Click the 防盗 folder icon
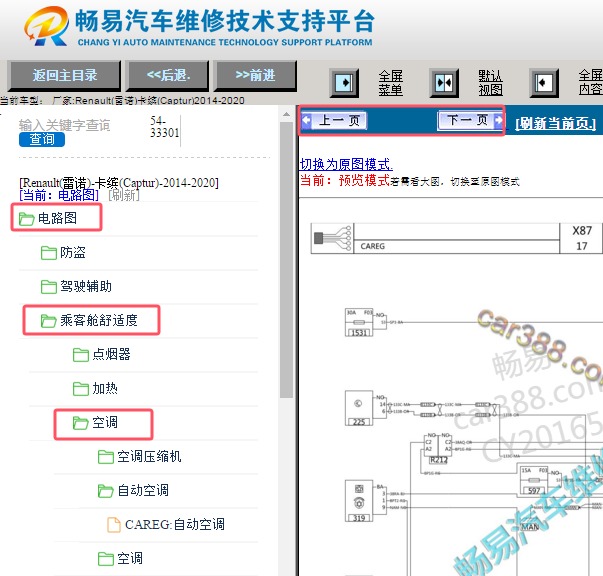Image resolution: width=603 pixels, height=576 pixels. [x=48, y=253]
